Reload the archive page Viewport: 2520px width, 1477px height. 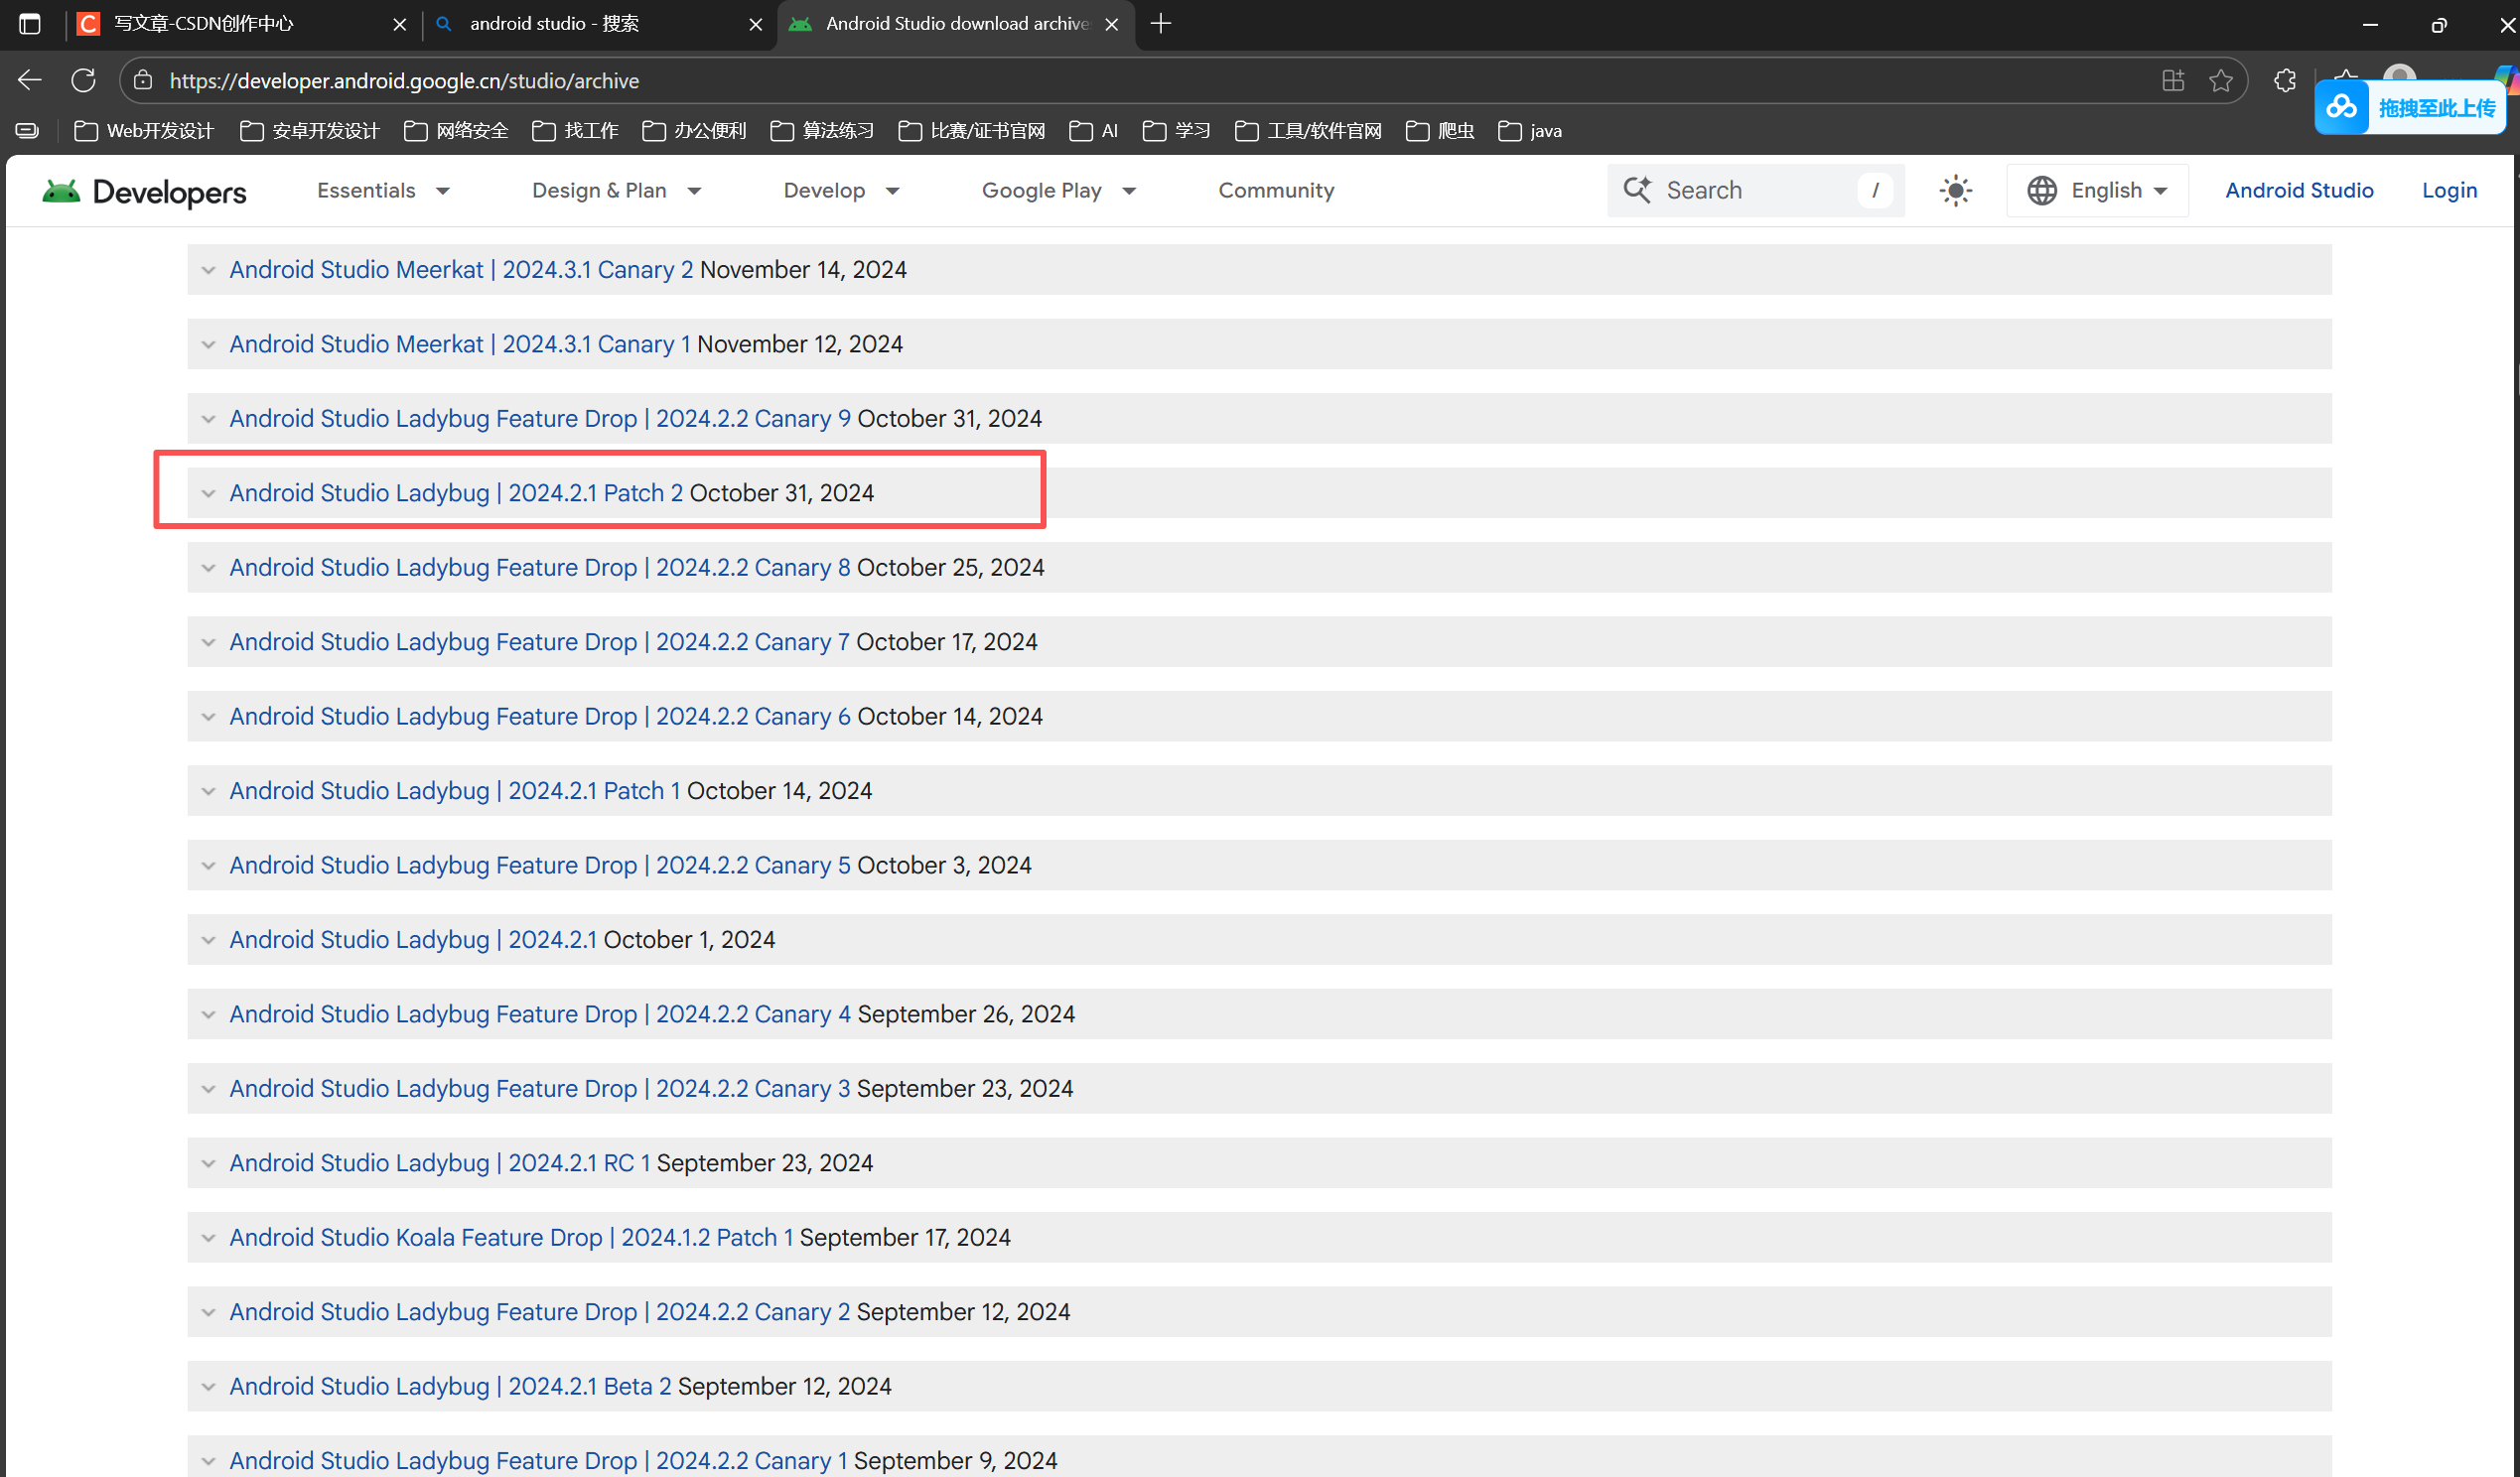coord(84,80)
